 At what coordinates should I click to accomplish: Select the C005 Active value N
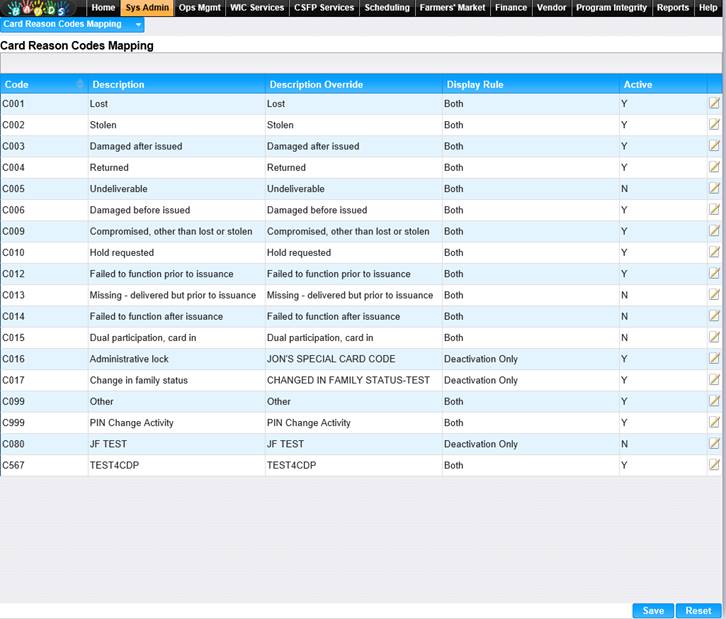[663, 188]
